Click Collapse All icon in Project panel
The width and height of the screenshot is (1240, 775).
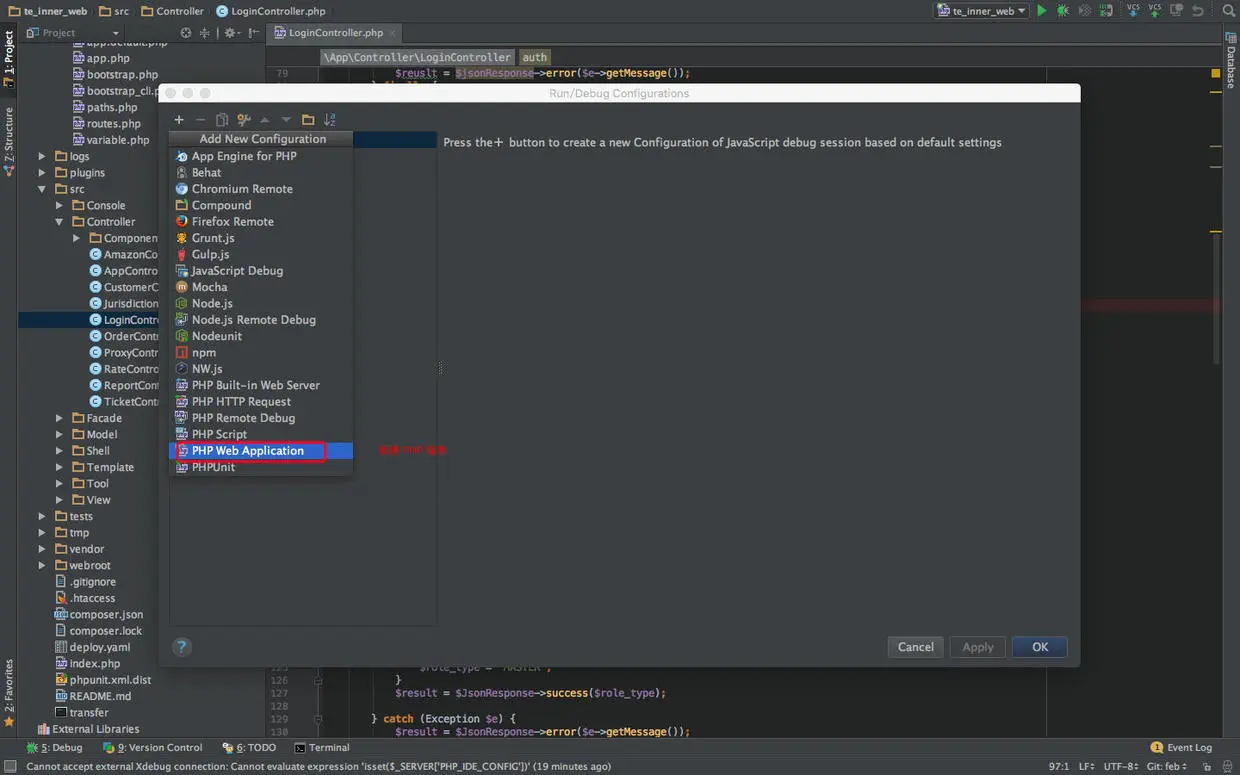(x=205, y=33)
